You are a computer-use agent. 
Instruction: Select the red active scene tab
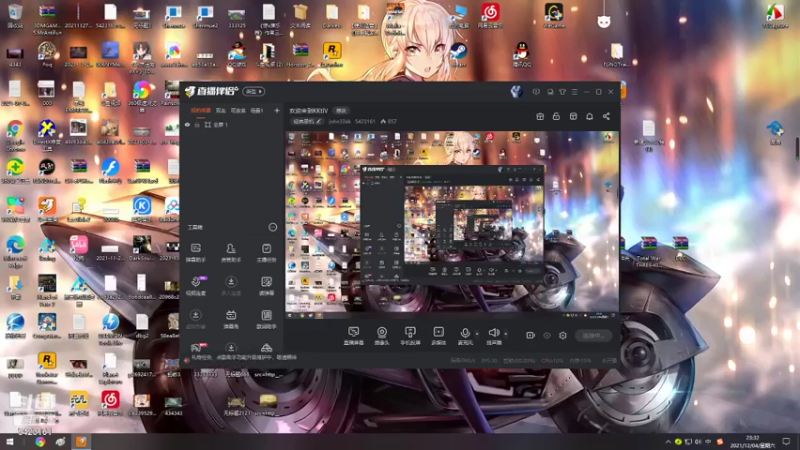[x=201, y=110]
